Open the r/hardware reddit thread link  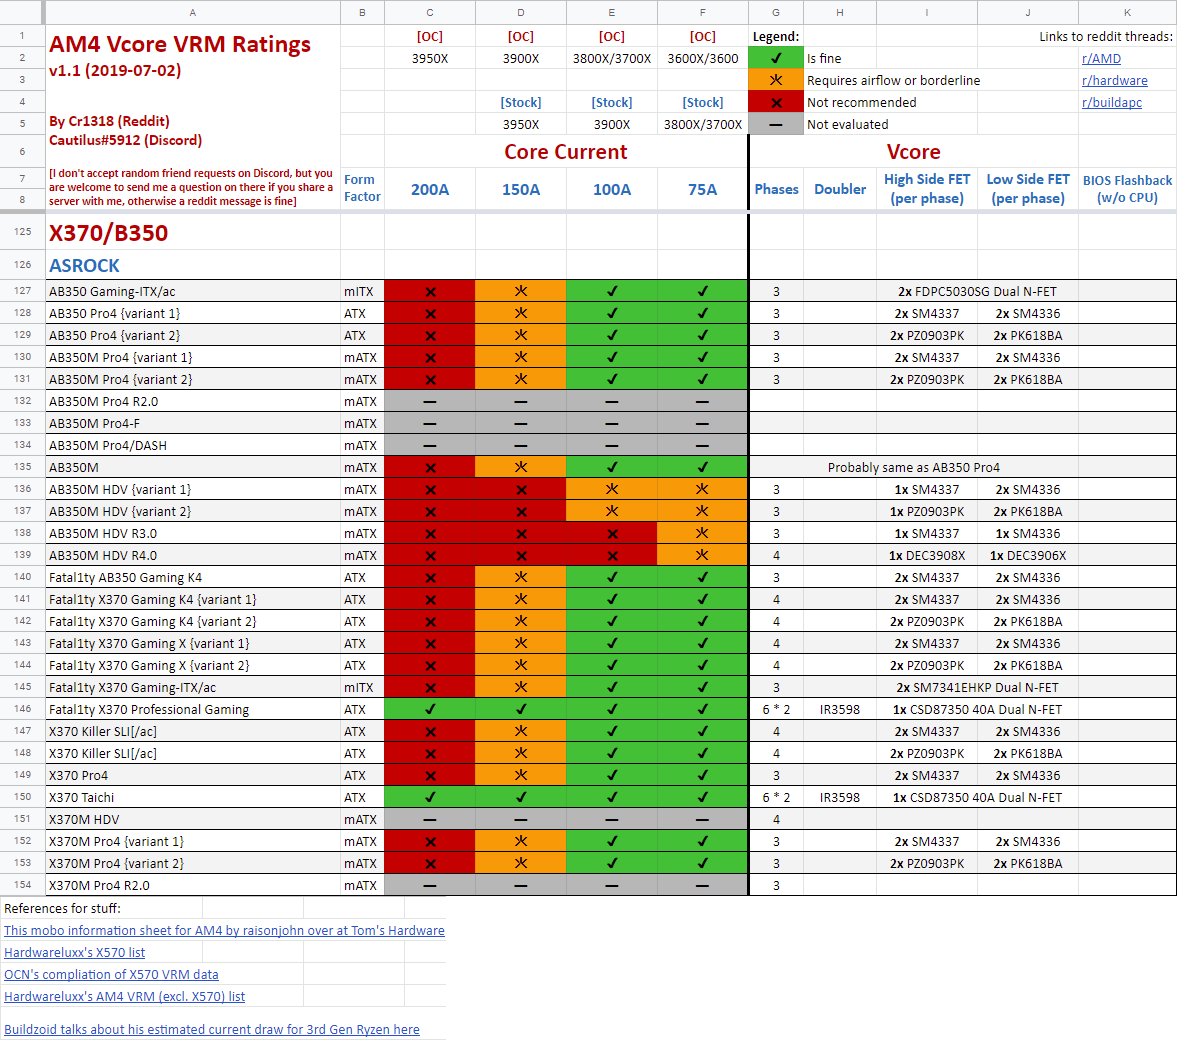1114,80
